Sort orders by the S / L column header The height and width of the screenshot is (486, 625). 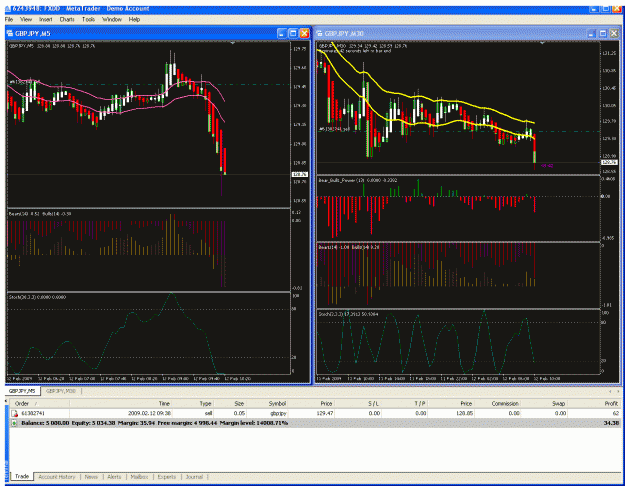pos(359,403)
